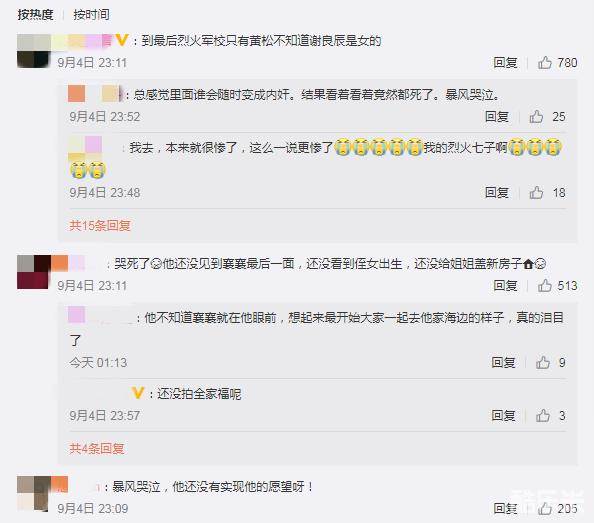This screenshot has height=523, width=594.
Task: Like the reply with 18 likes
Action: point(536,193)
